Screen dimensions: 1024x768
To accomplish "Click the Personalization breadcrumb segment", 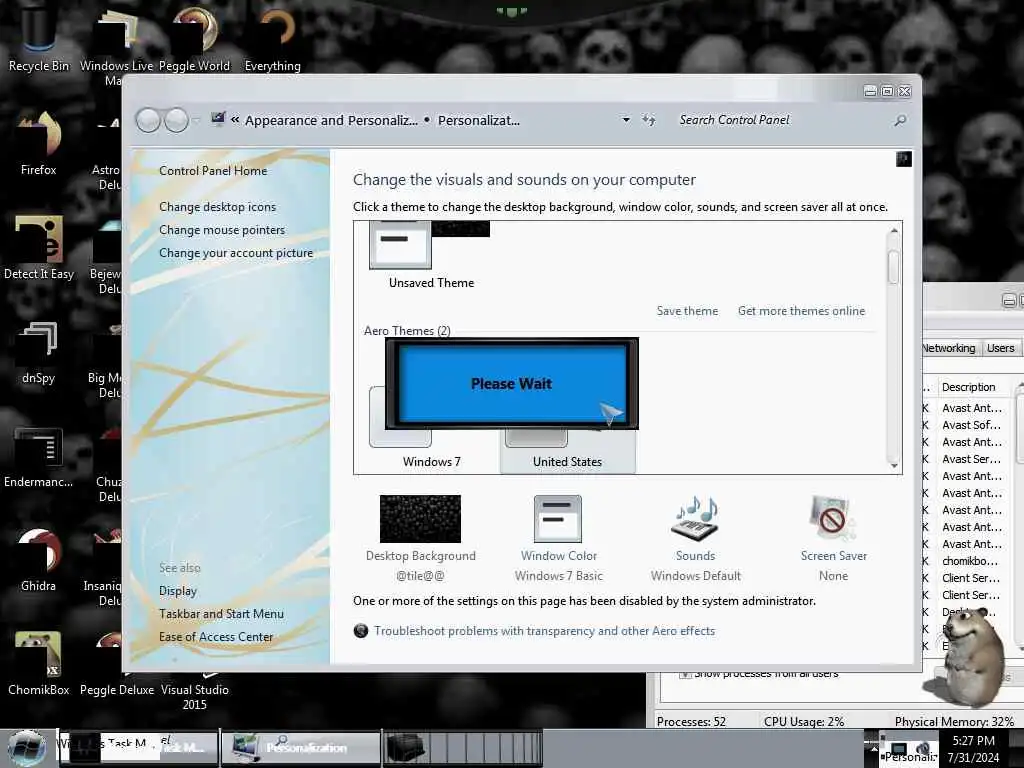I will click(x=479, y=120).
